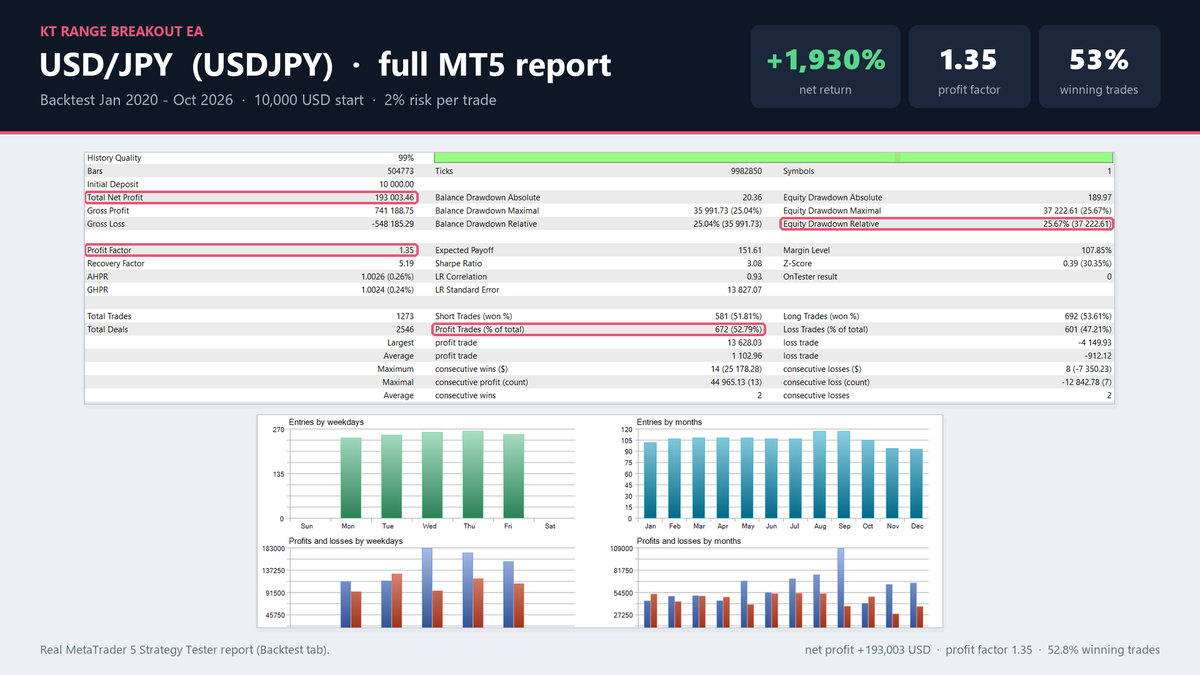
Task: Open the 1.35 profit factor card
Action: (968, 67)
